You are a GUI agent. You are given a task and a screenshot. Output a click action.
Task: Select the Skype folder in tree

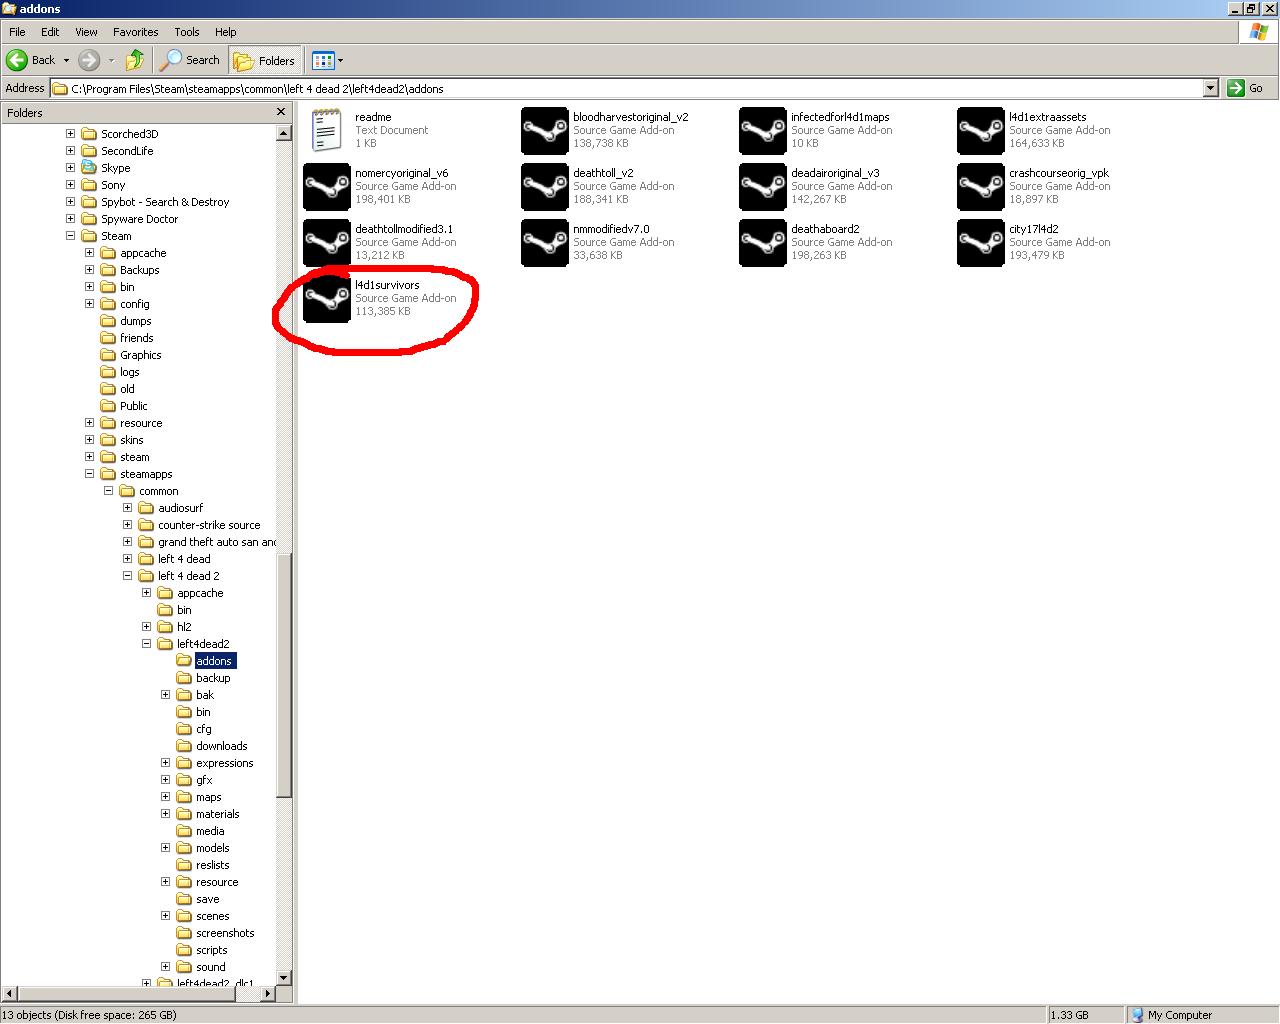click(x=115, y=168)
